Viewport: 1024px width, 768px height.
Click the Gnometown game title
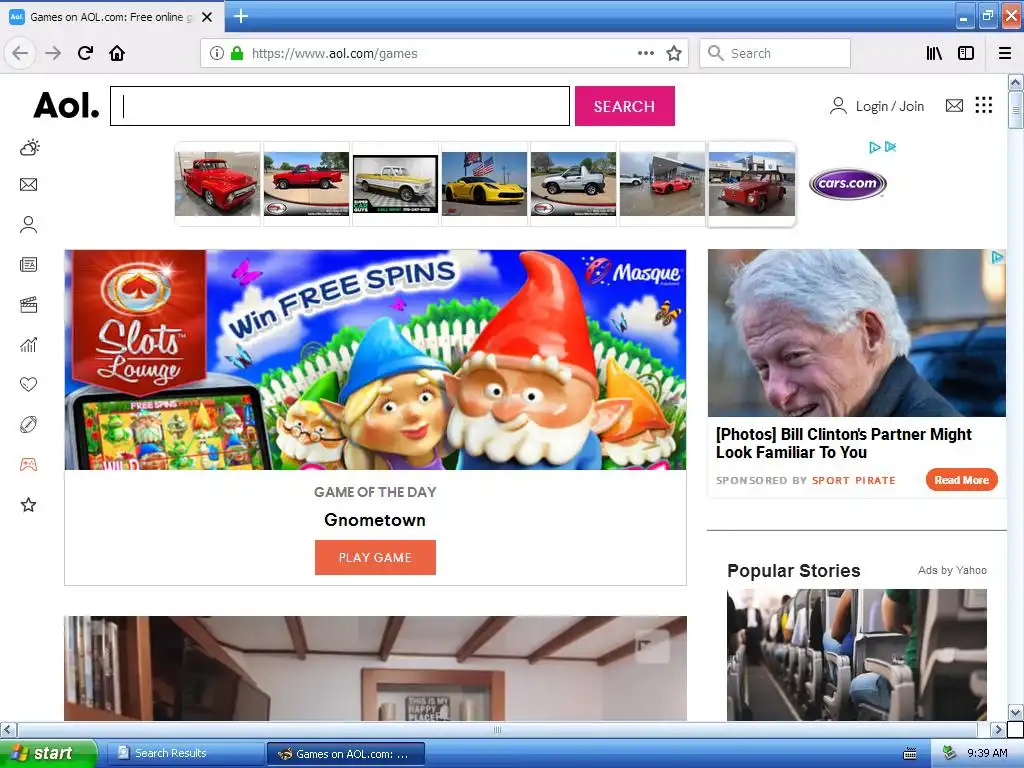[x=375, y=520]
